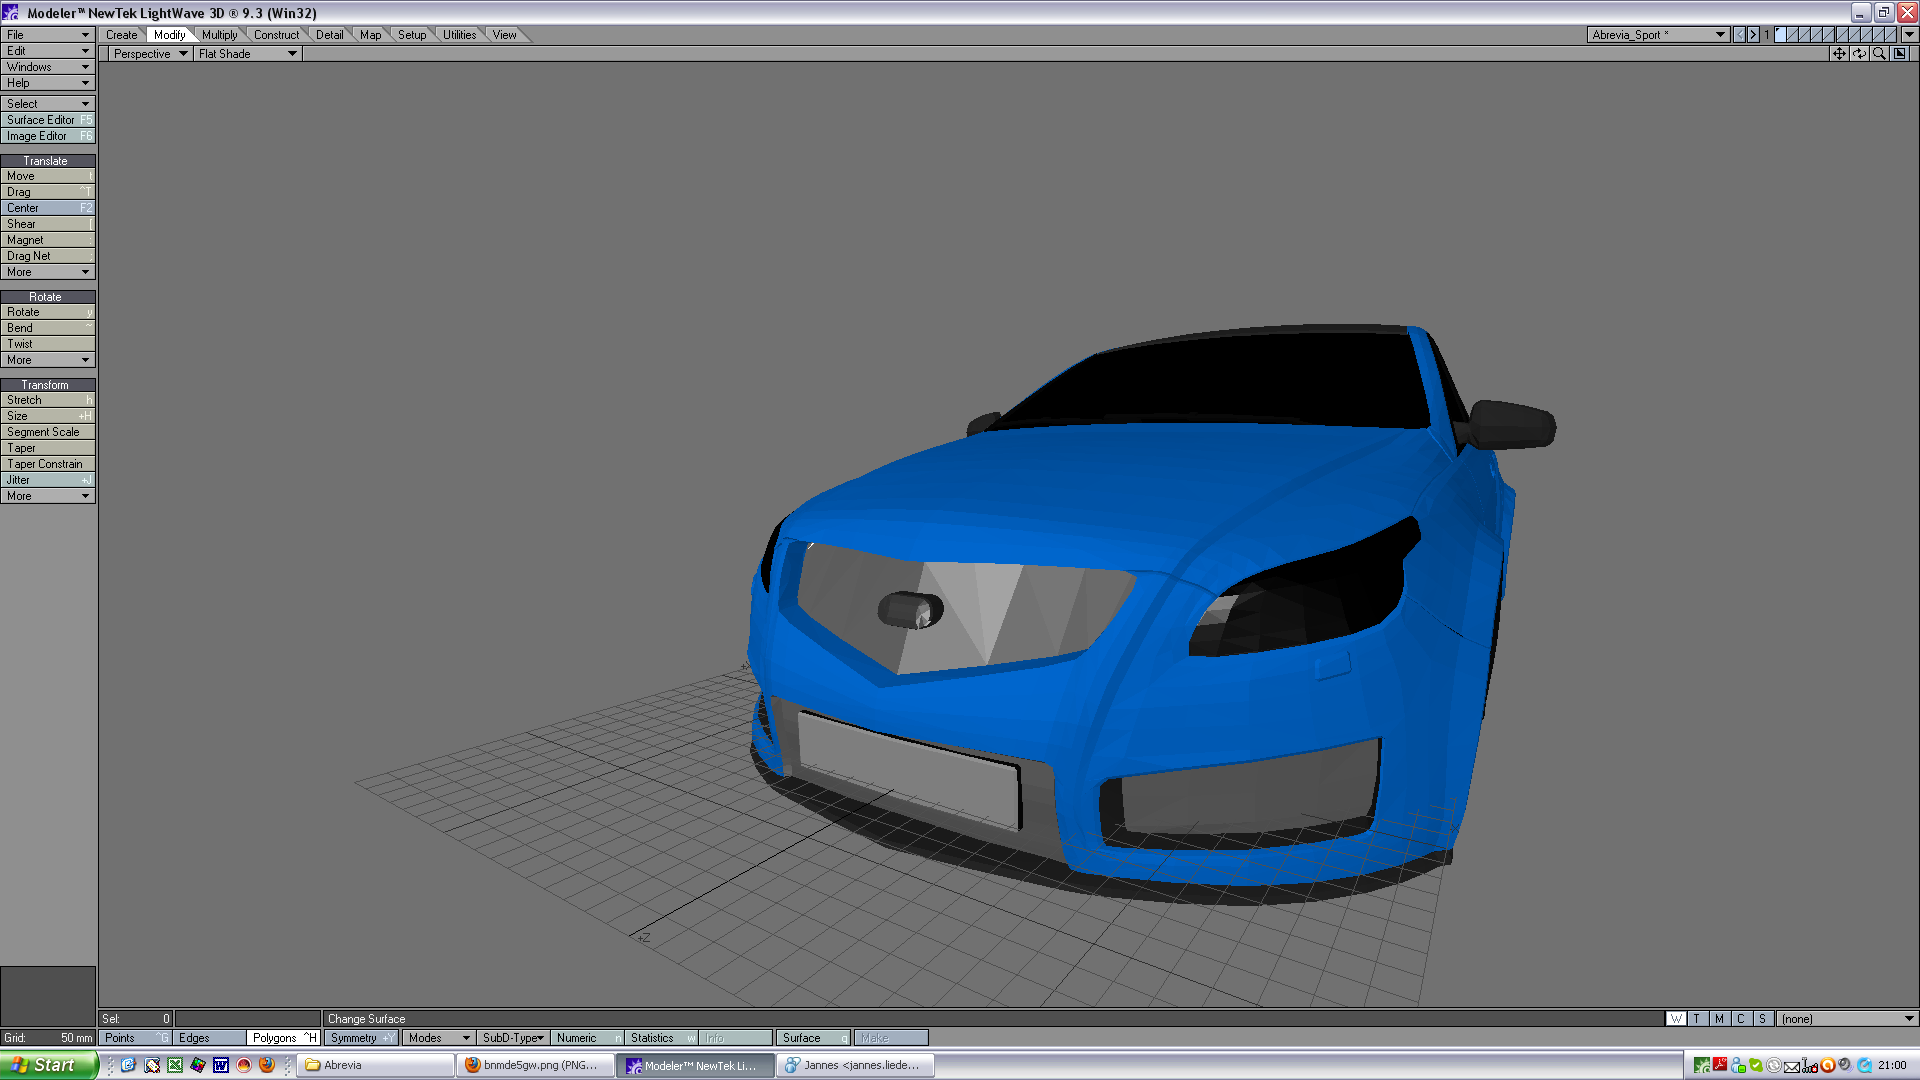
Task: Open the Windows menu
Action: click(48, 67)
